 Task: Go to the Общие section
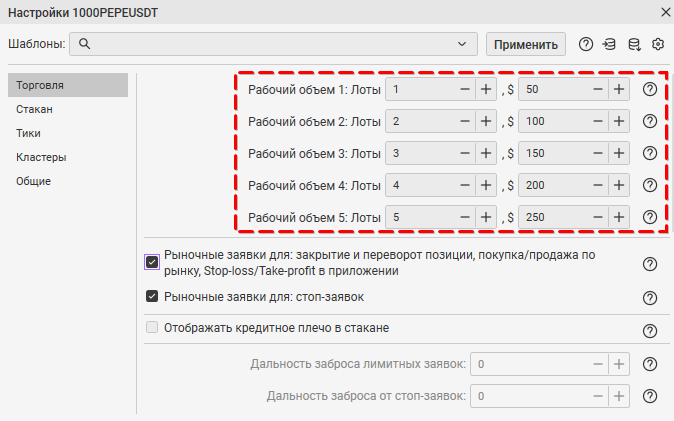tap(34, 181)
